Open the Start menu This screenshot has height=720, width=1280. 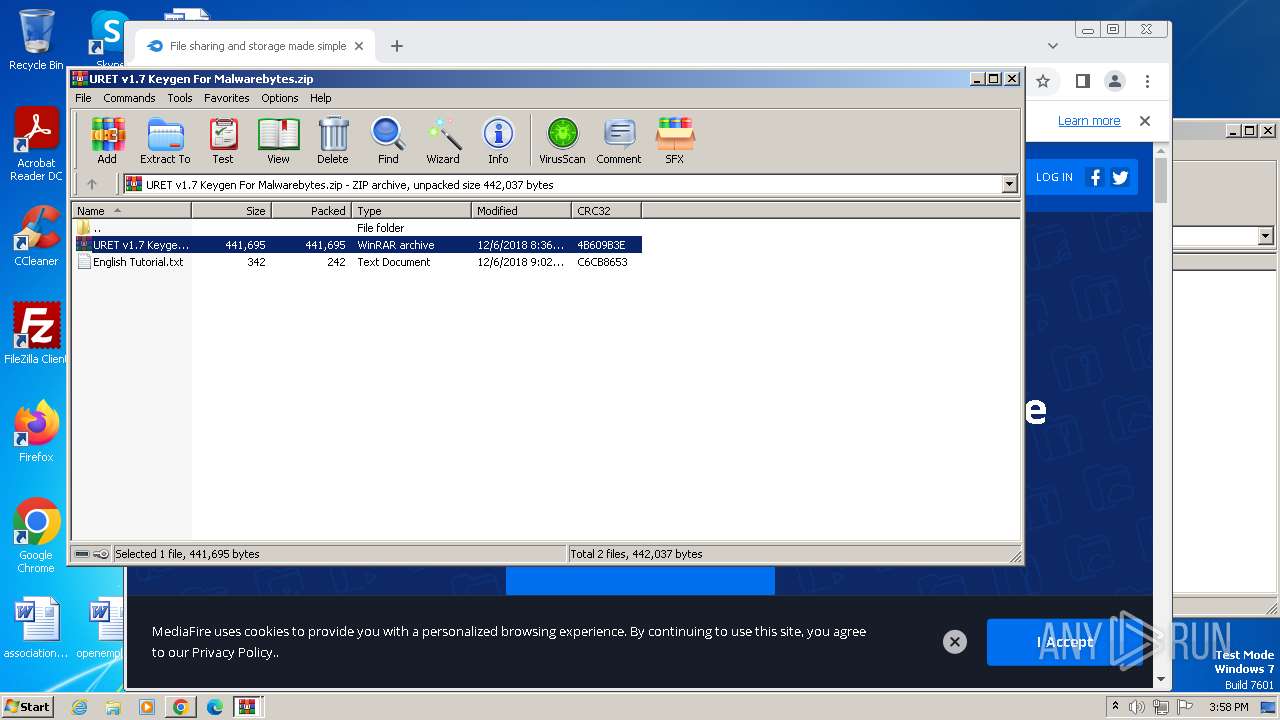(x=27, y=706)
